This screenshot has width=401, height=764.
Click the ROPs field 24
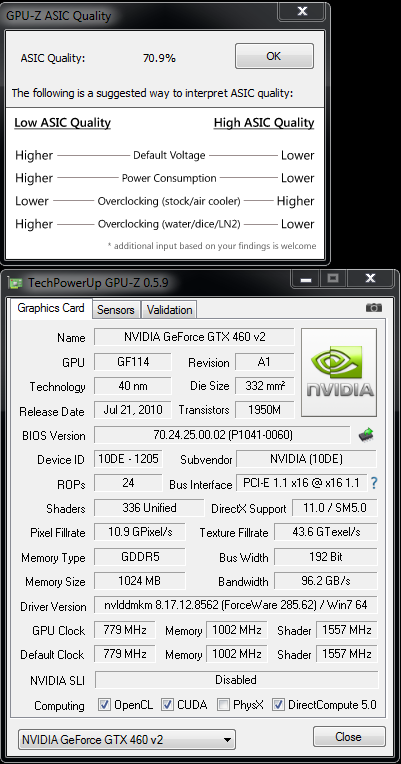(x=128, y=483)
